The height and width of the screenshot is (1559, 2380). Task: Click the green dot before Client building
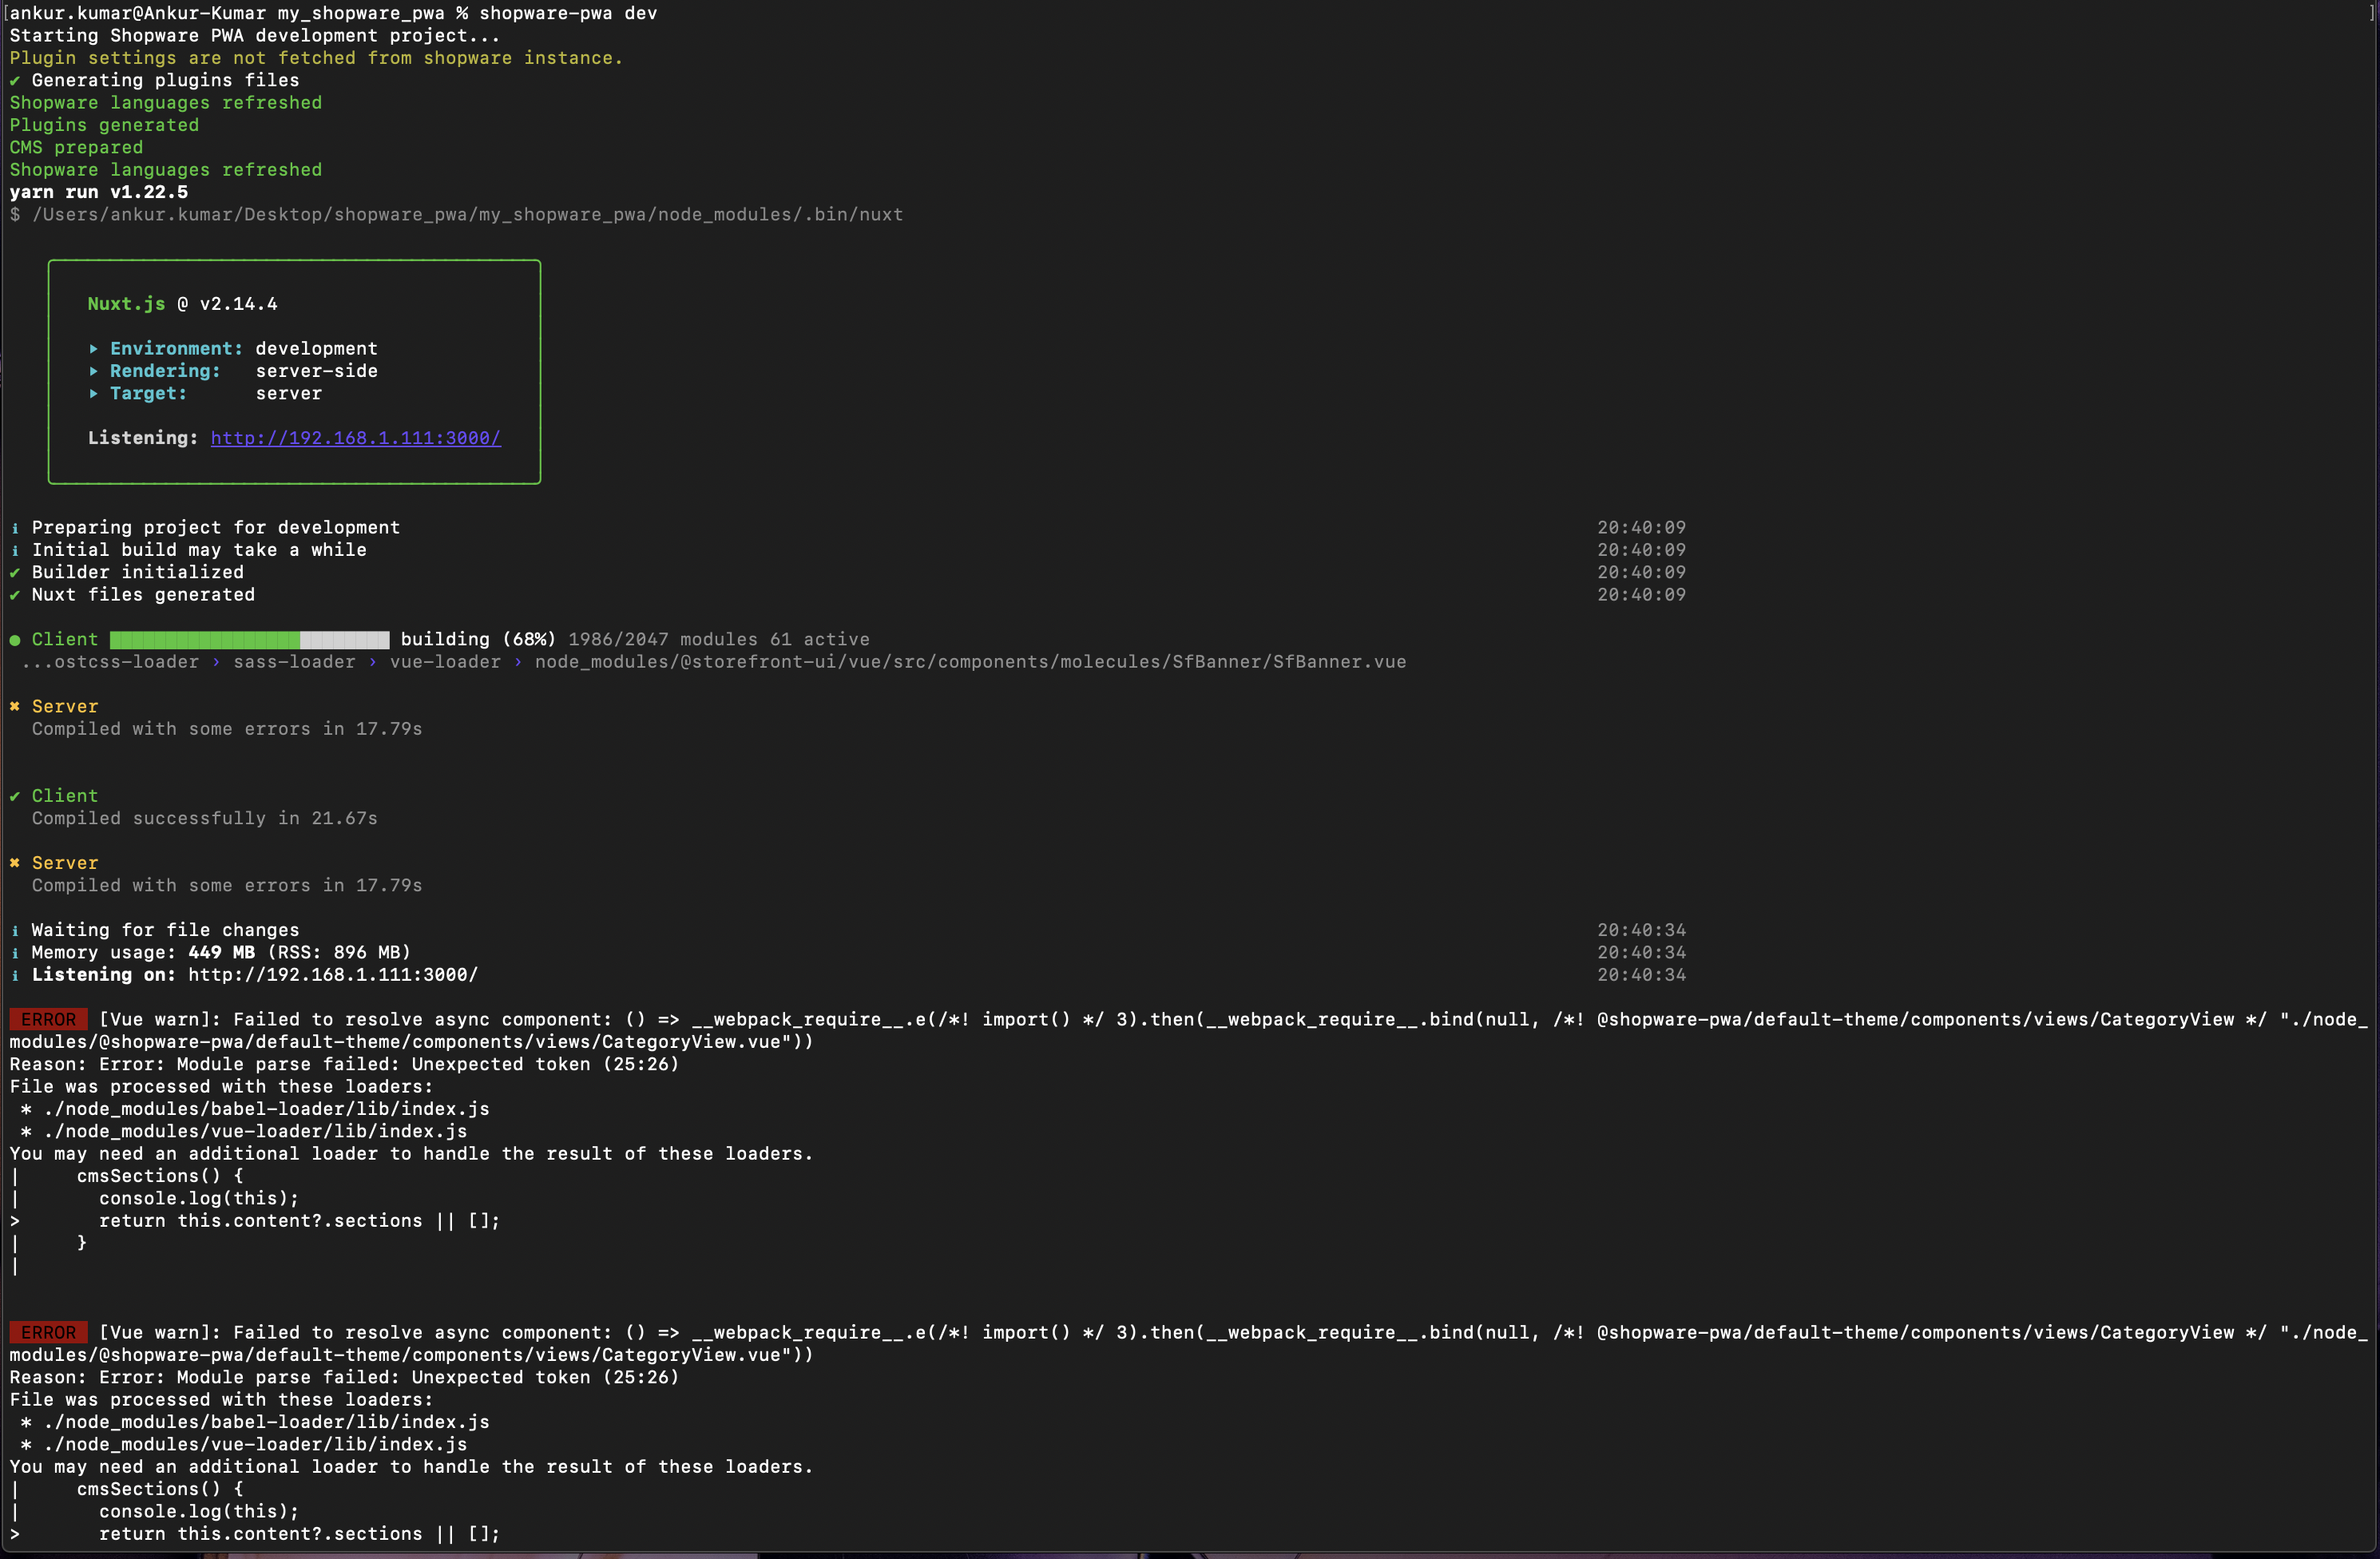pos(15,640)
